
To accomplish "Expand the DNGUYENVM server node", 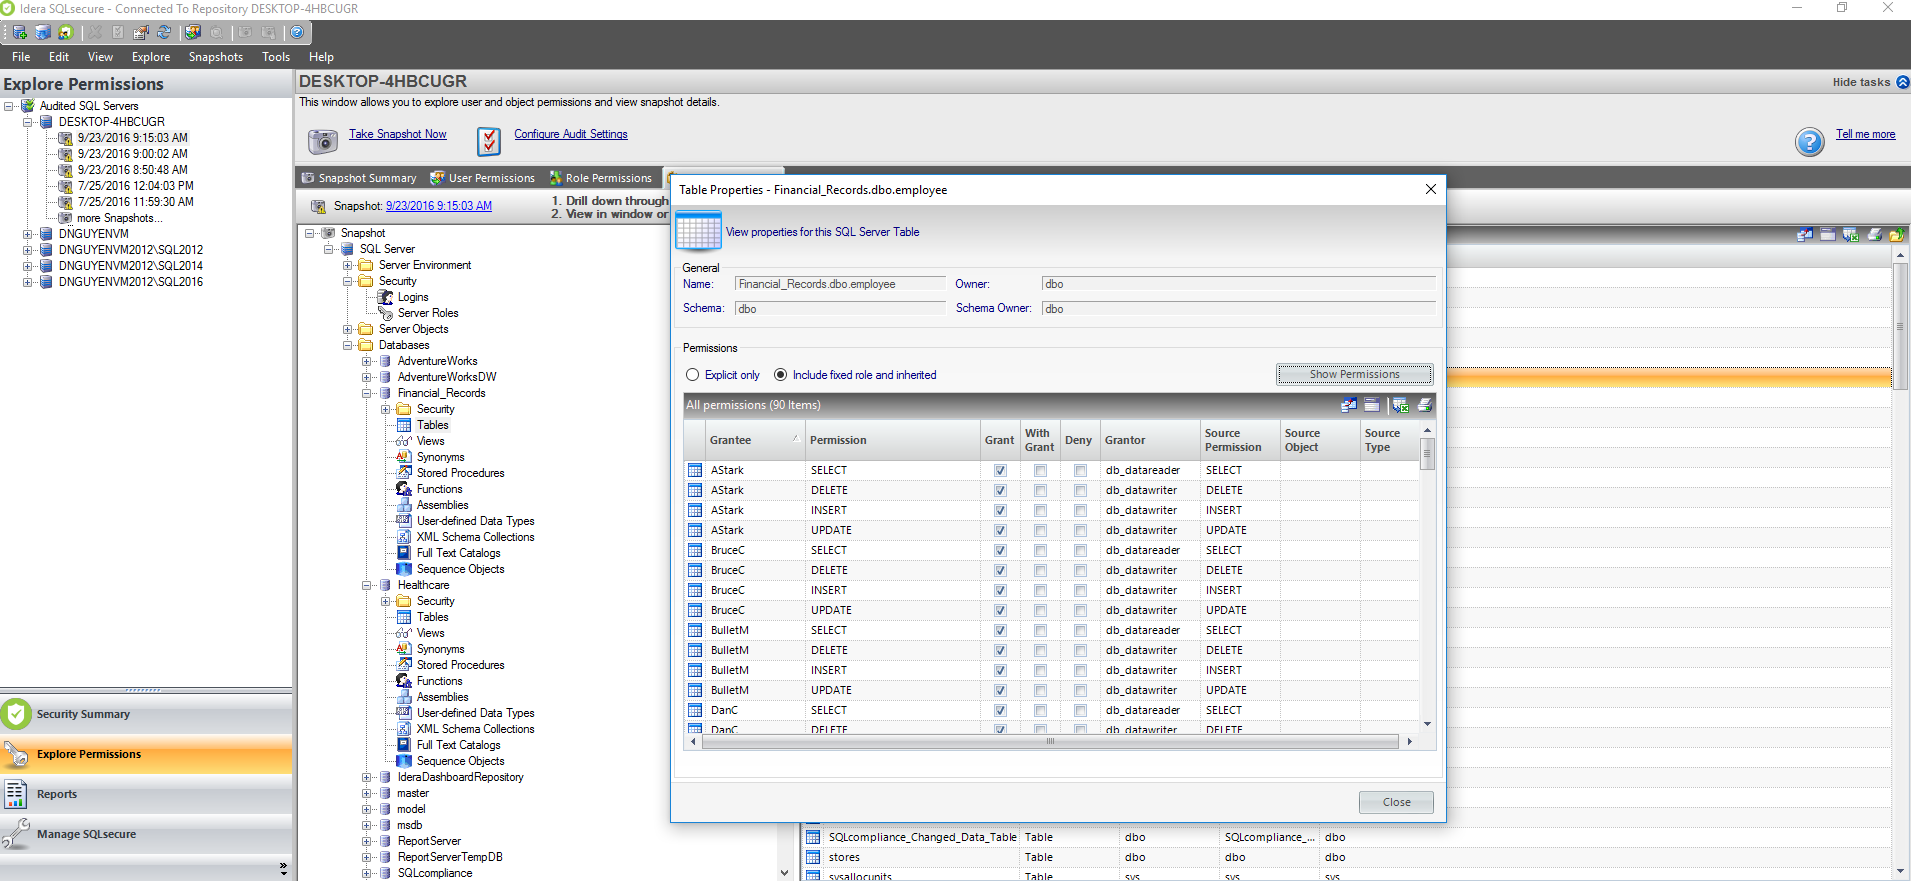I will pos(28,234).
